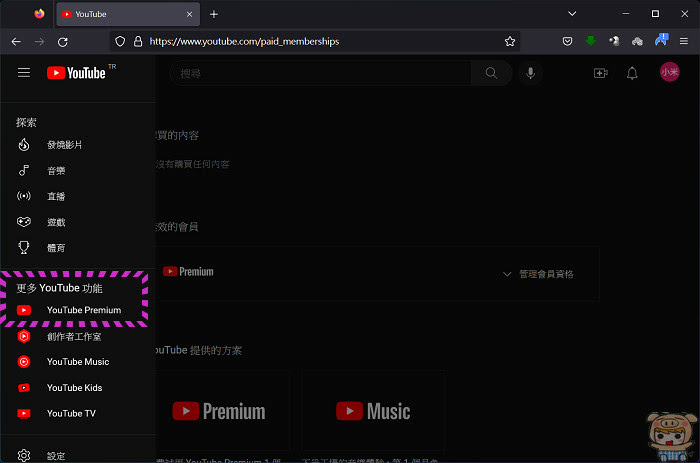Start voice search with microphone icon
Viewport: 700px width, 463px height.
point(530,73)
